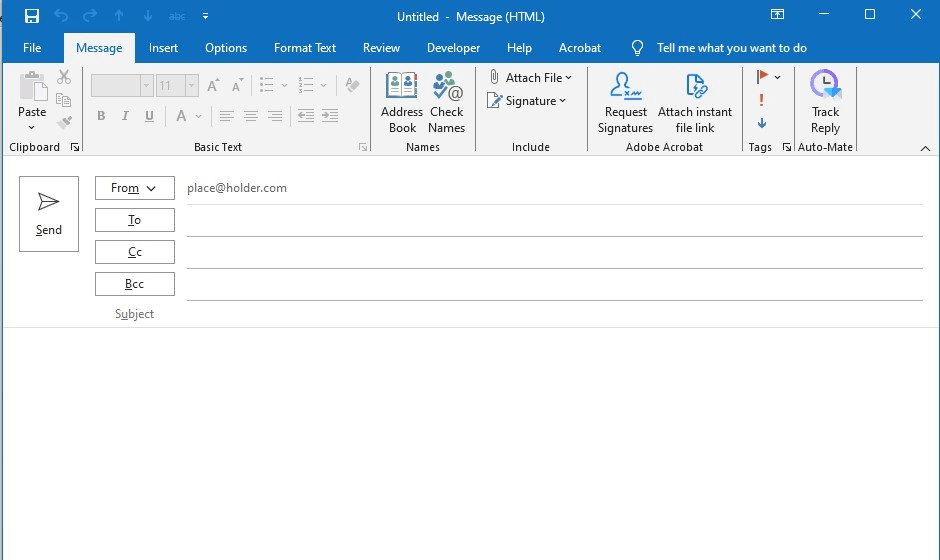
Task: Center the text alignment
Action: (251, 116)
